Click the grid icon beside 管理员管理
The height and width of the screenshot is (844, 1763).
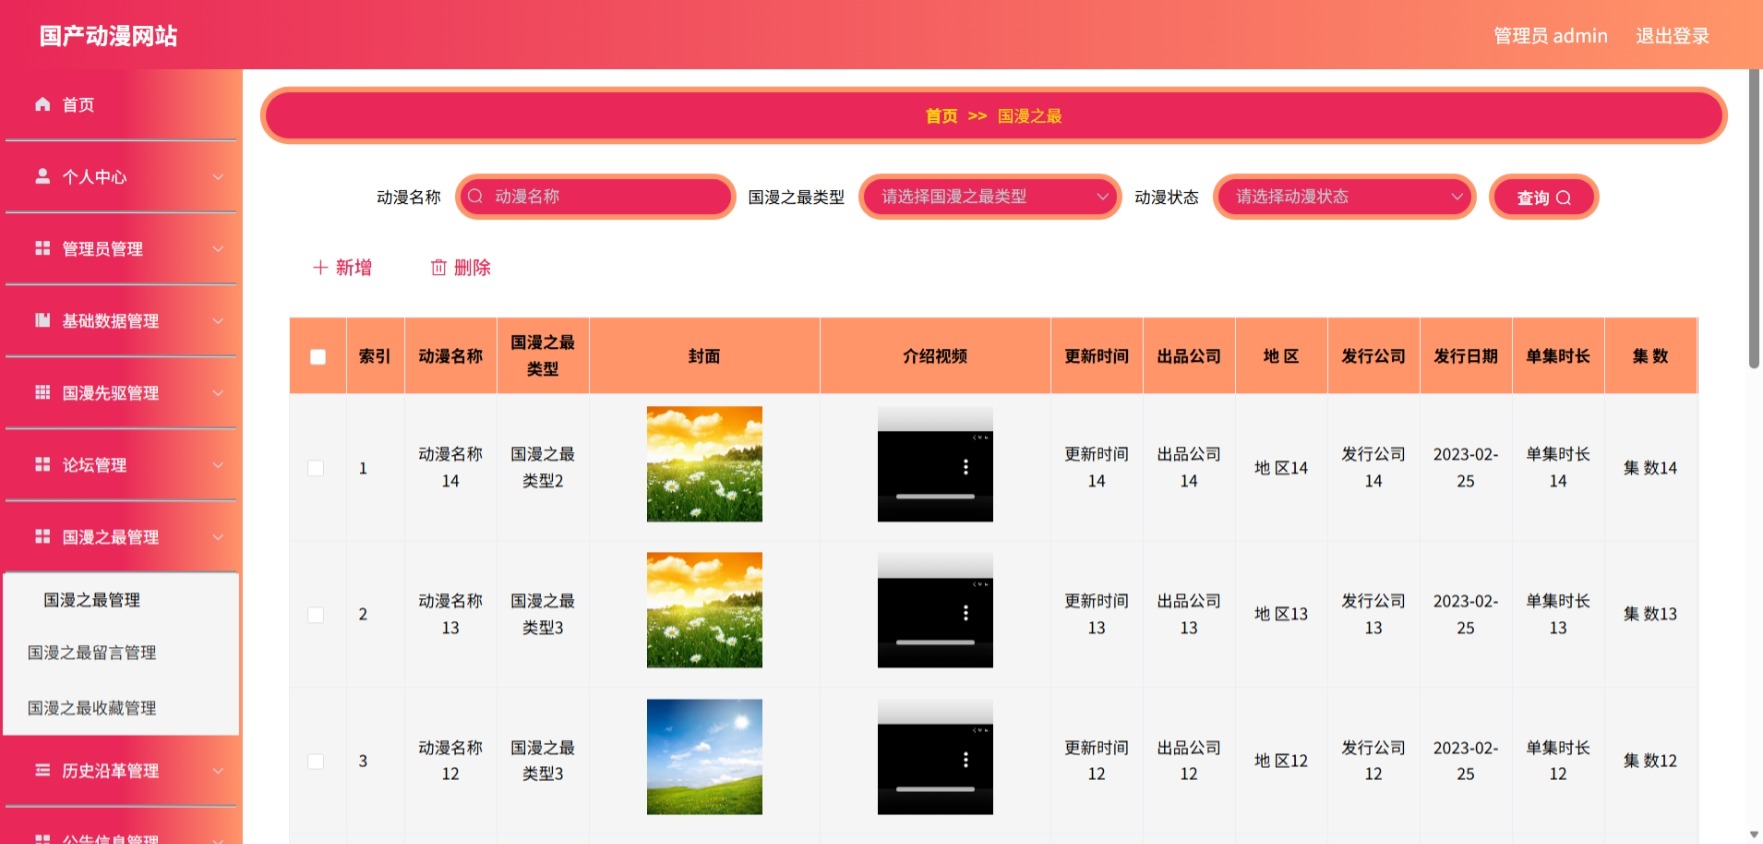tap(42, 248)
